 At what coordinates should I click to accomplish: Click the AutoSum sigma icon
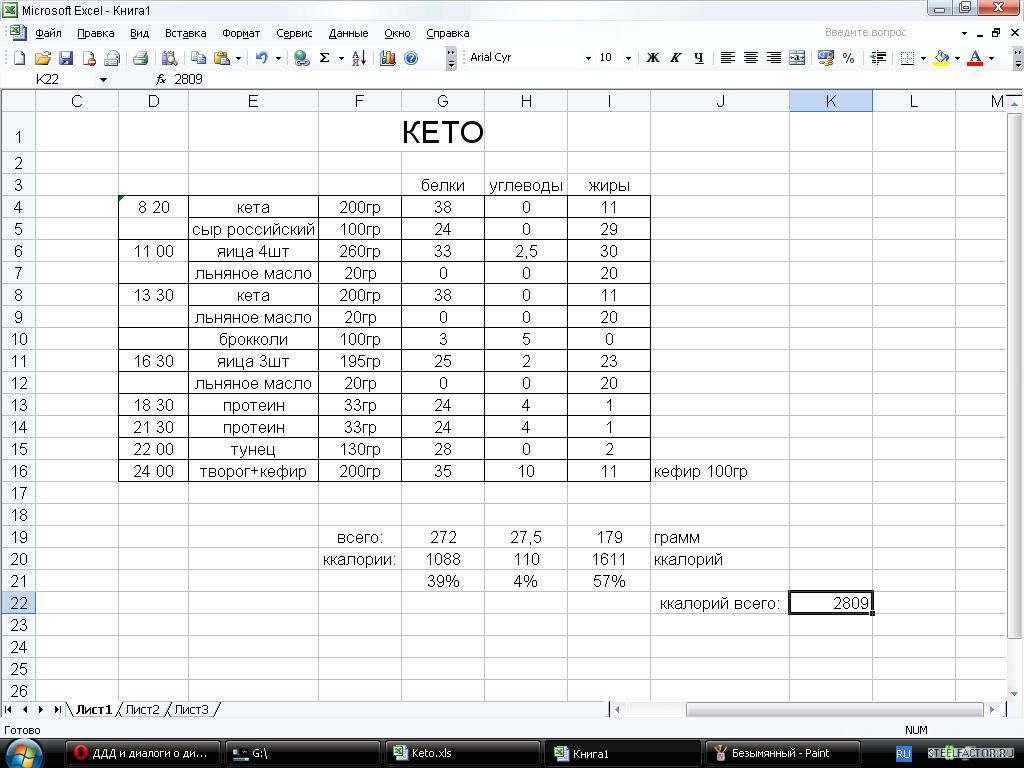(x=324, y=58)
